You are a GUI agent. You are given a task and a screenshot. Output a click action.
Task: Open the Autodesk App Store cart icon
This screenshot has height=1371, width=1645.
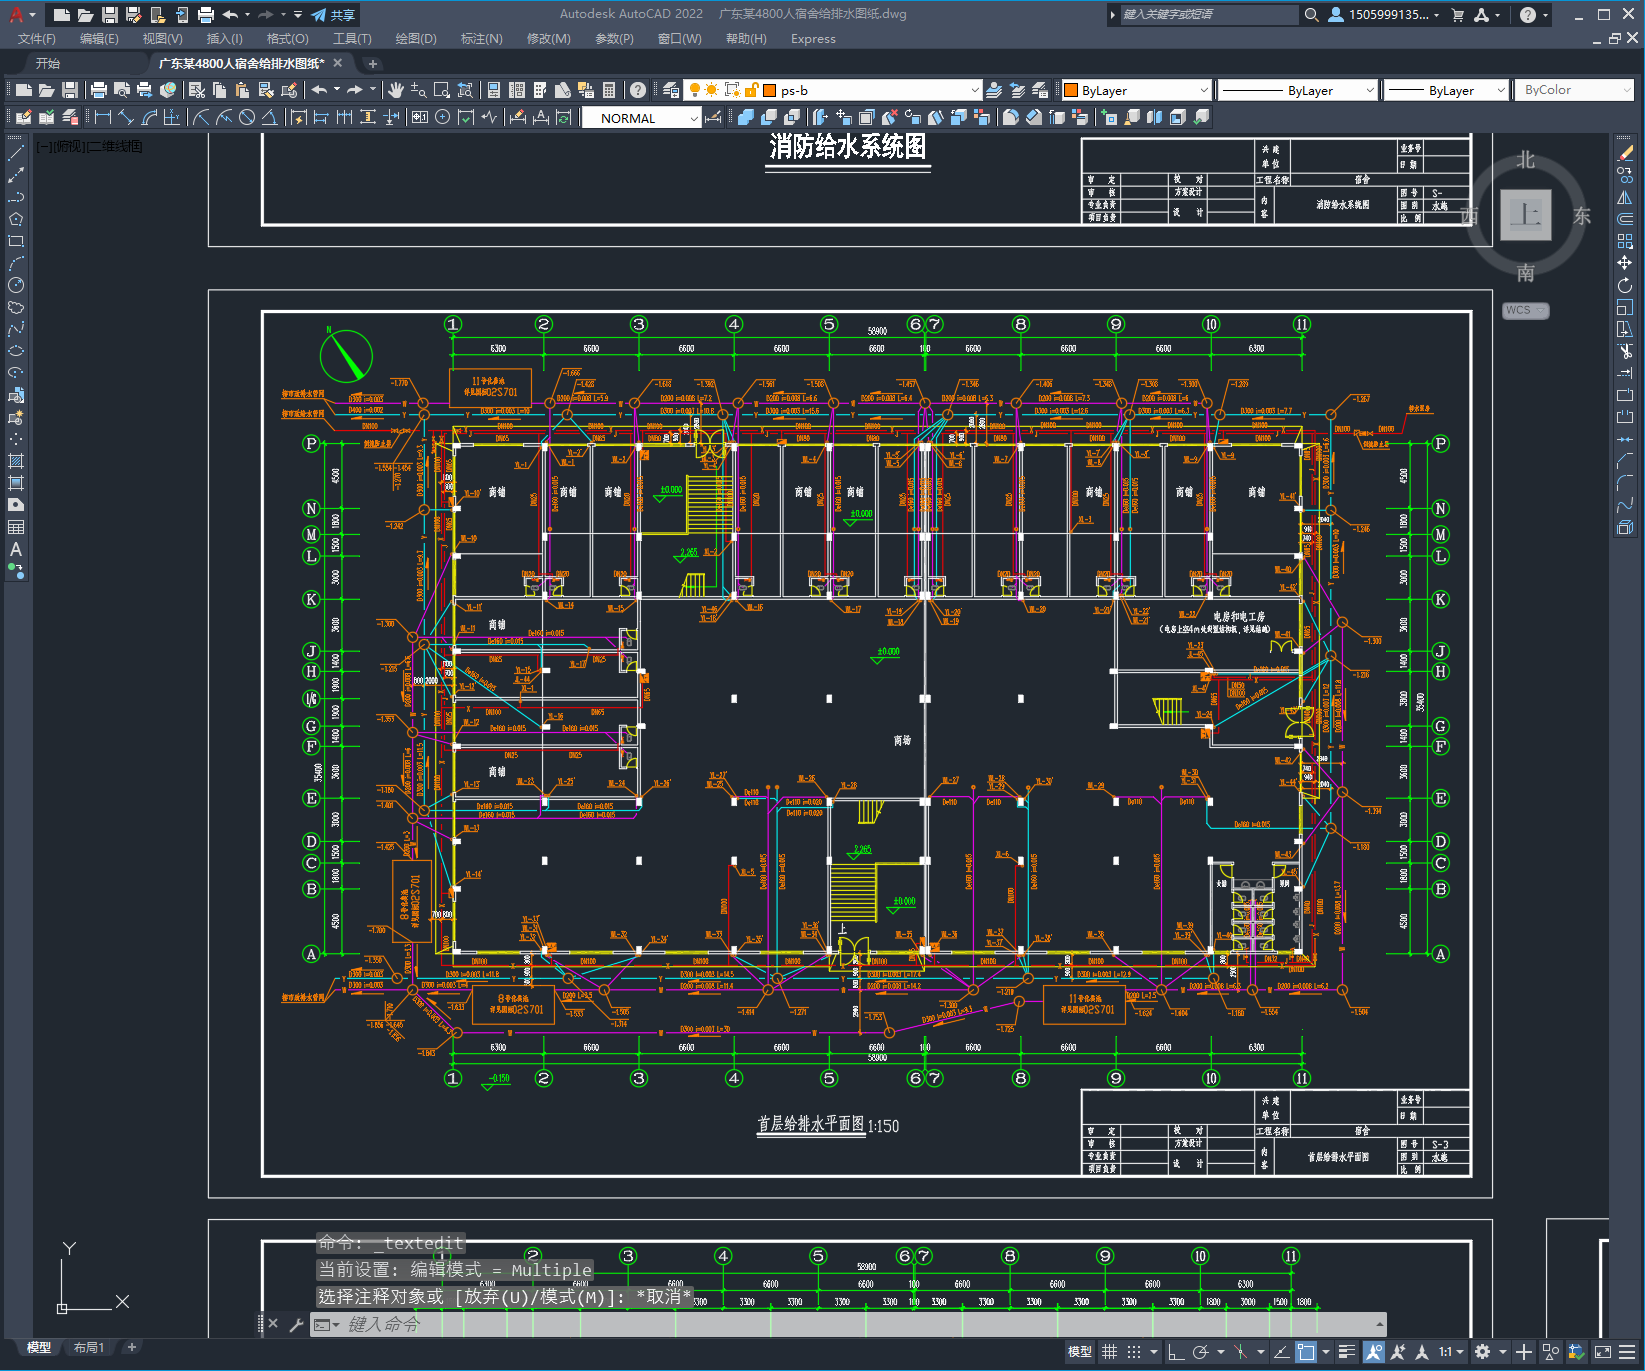1458,15
